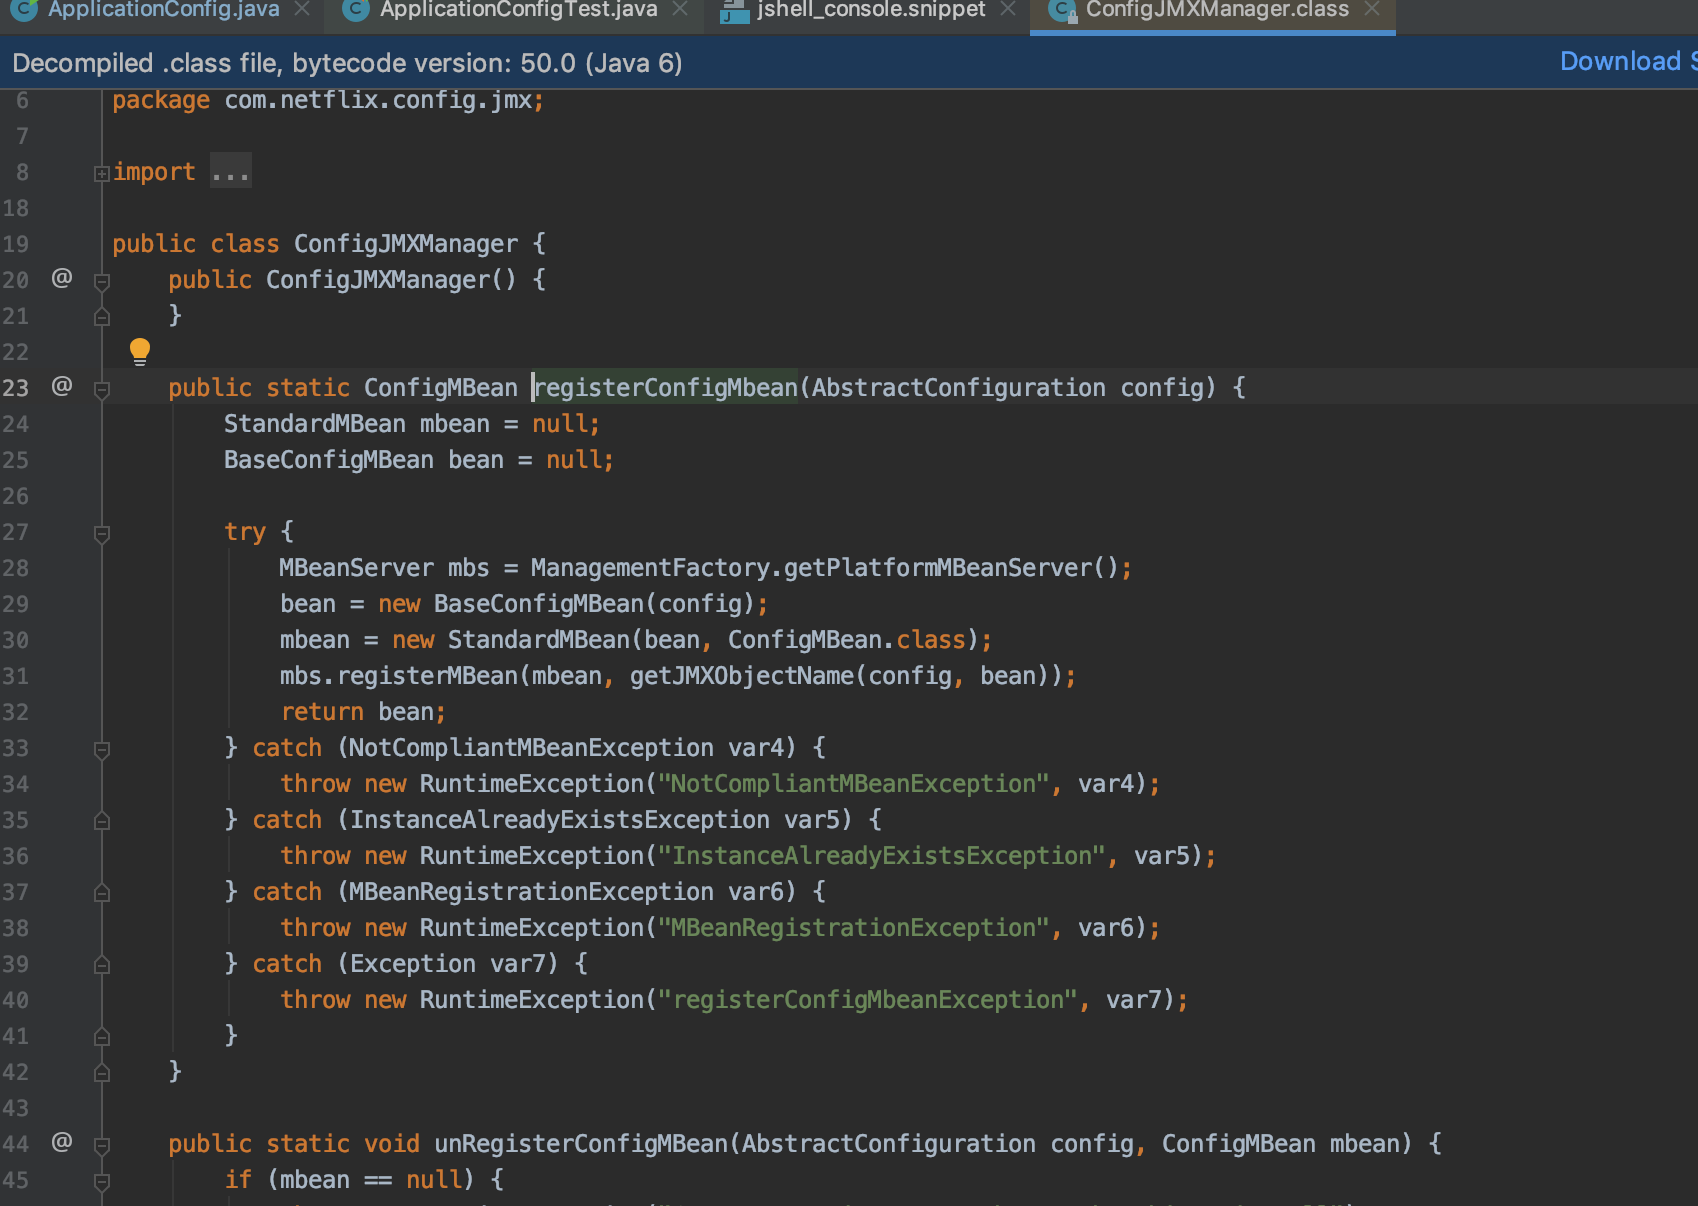Click the jshell_console.snippet file icon
This screenshot has width=1698, height=1206.
point(735,10)
